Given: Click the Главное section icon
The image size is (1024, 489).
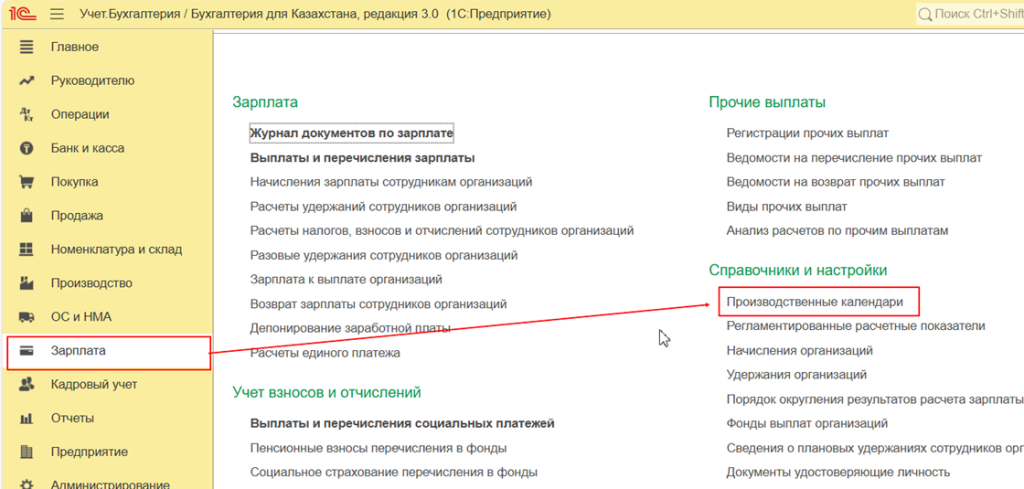Looking at the screenshot, I should pyautogui.click(x=27, y=47).
